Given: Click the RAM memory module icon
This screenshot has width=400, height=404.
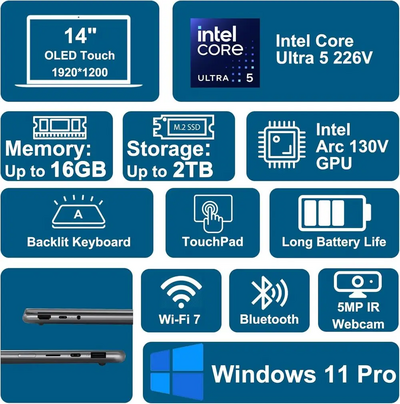Looking at the screenshot, I should (60, 127).
